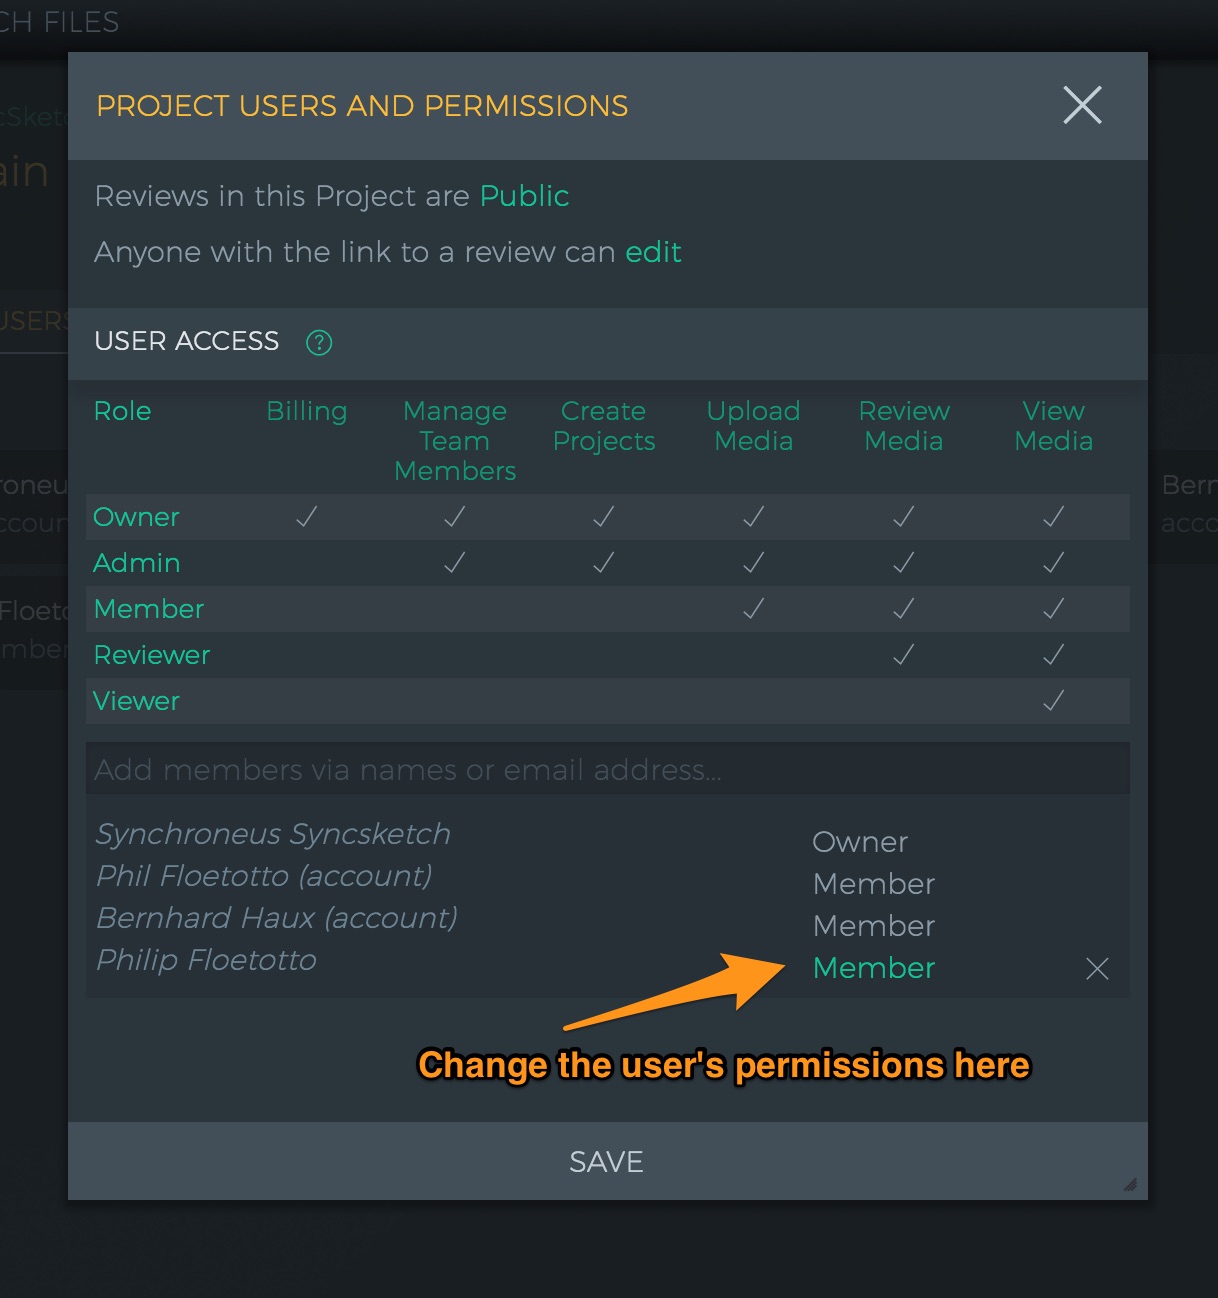Image resolution: width=1218 pixels, height=1298 pixels.
Task: Select the Reviewer role row label
Action: pyautogui.click(x=152, y=655)
